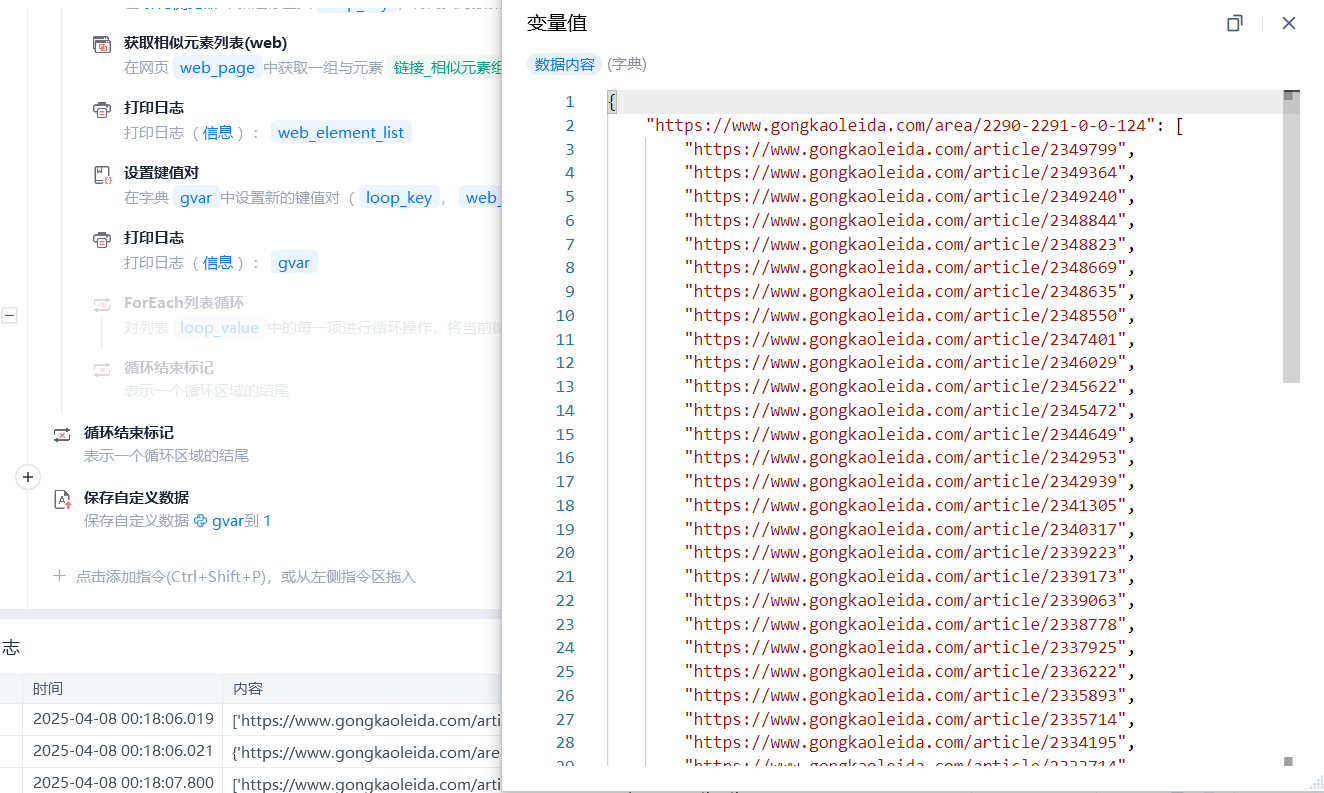Click the 保存自定义数据 step icon
Image resolution: width=1324 pixels, height=793 pixels.
(x=62, y=499)
